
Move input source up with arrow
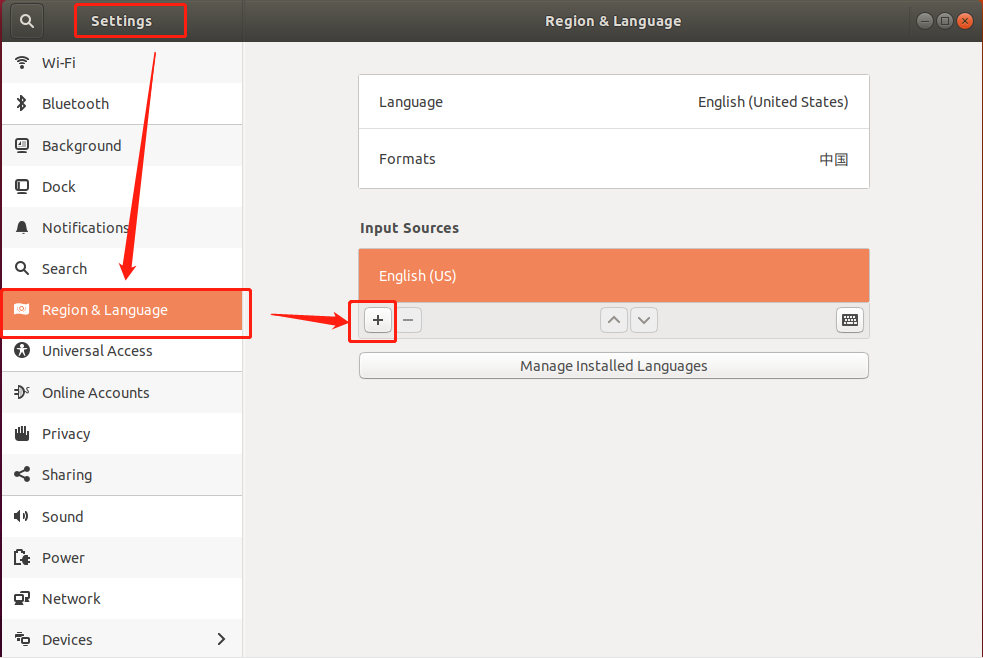(614, 320)
